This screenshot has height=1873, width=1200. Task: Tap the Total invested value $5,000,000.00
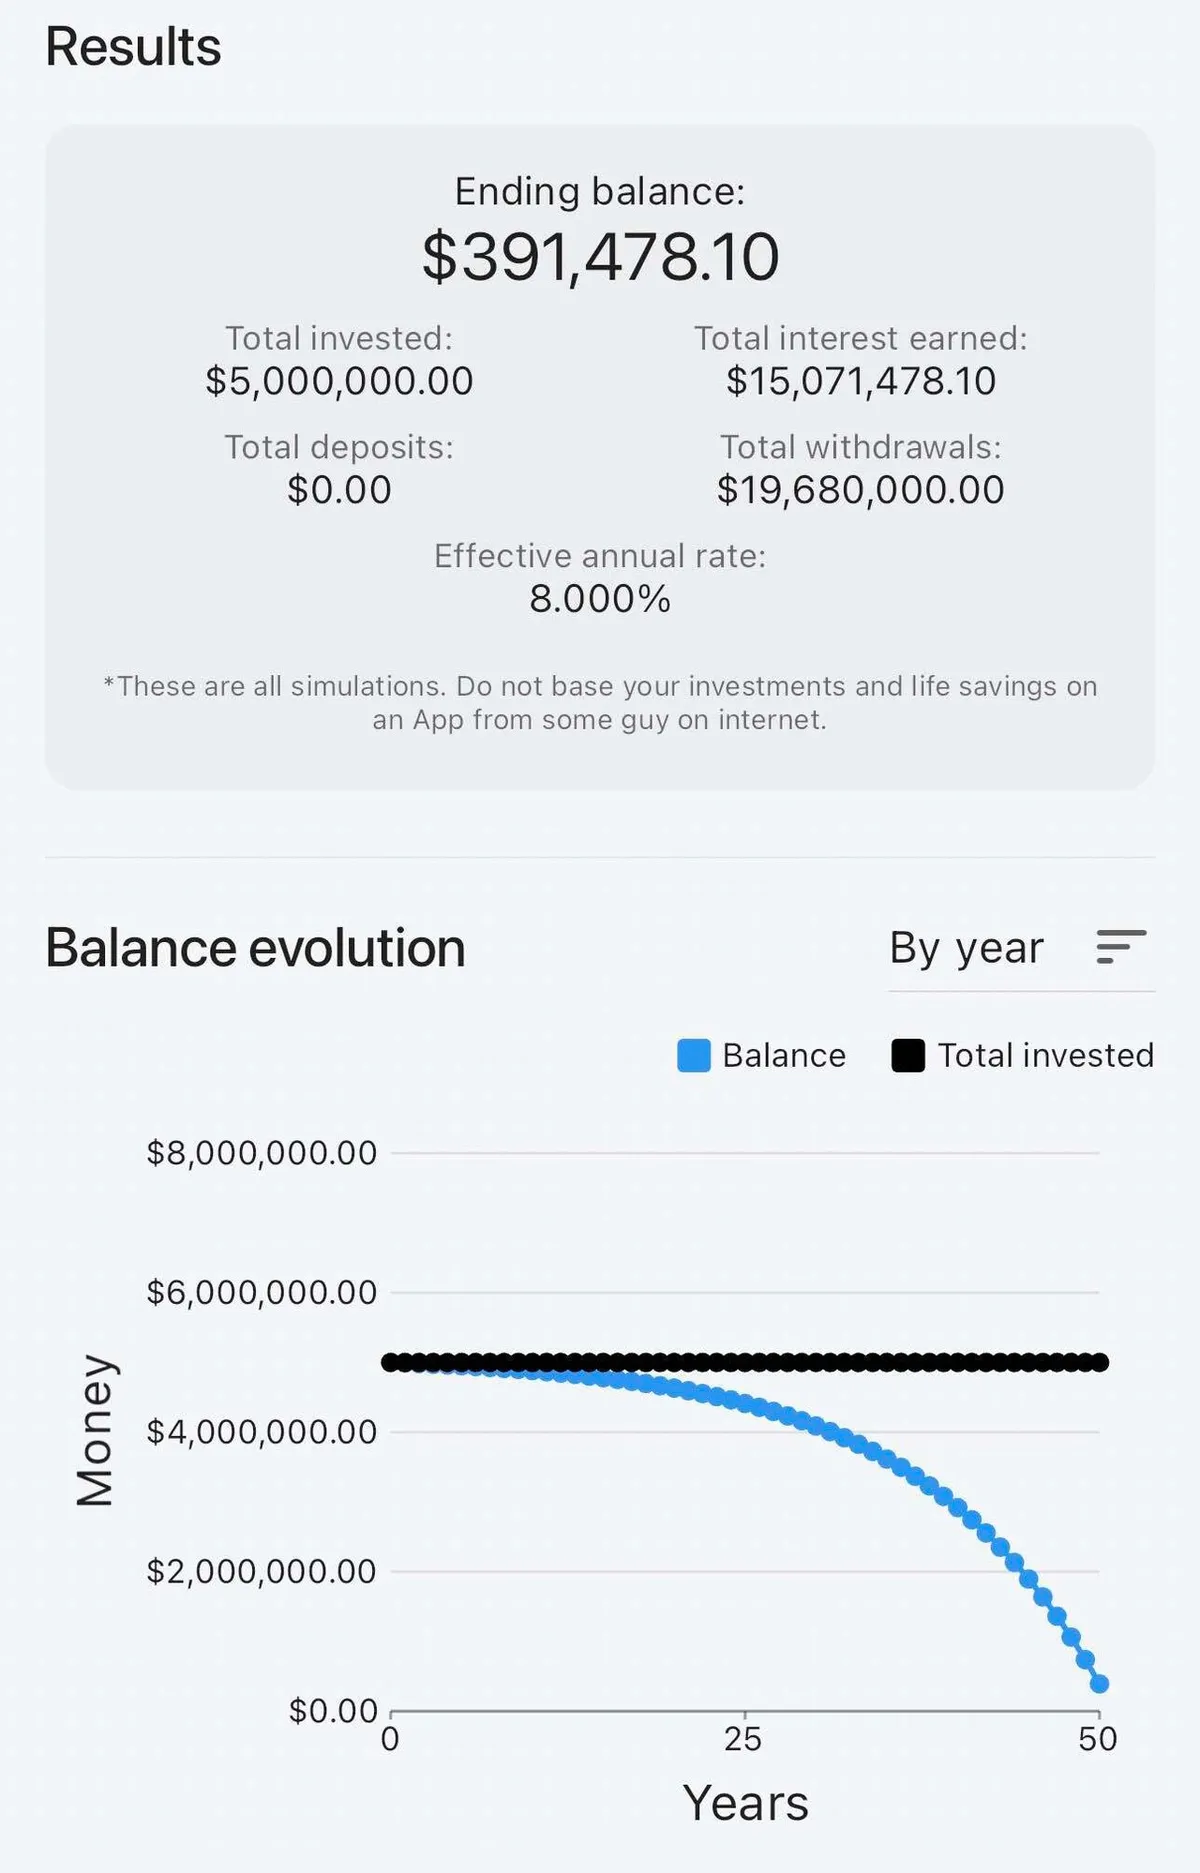point(339,381)
